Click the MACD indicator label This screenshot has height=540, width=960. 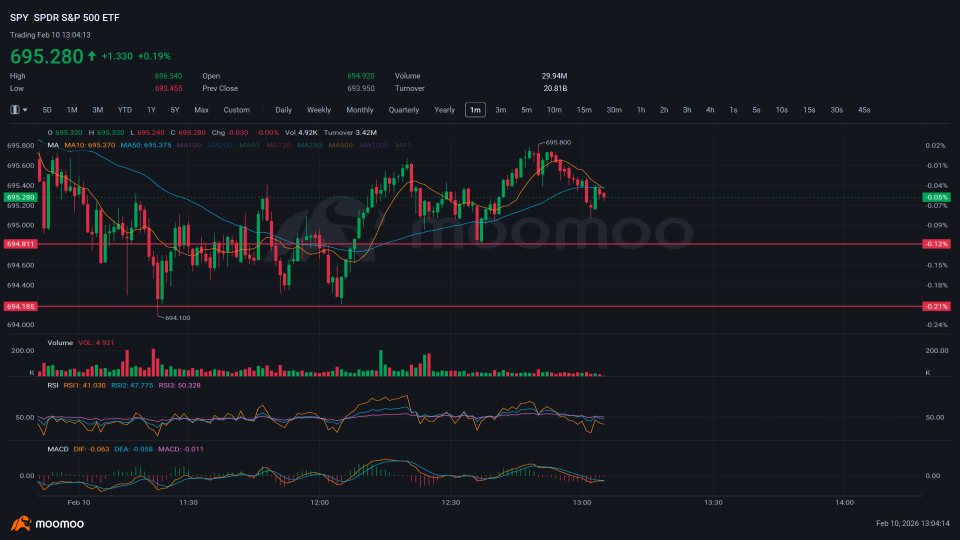58,449
